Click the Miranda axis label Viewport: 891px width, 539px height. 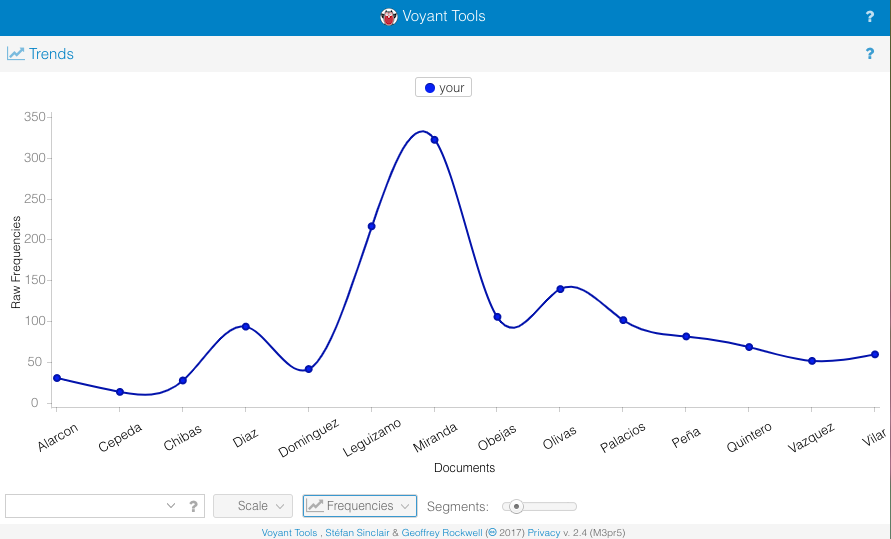coord(435,437)
